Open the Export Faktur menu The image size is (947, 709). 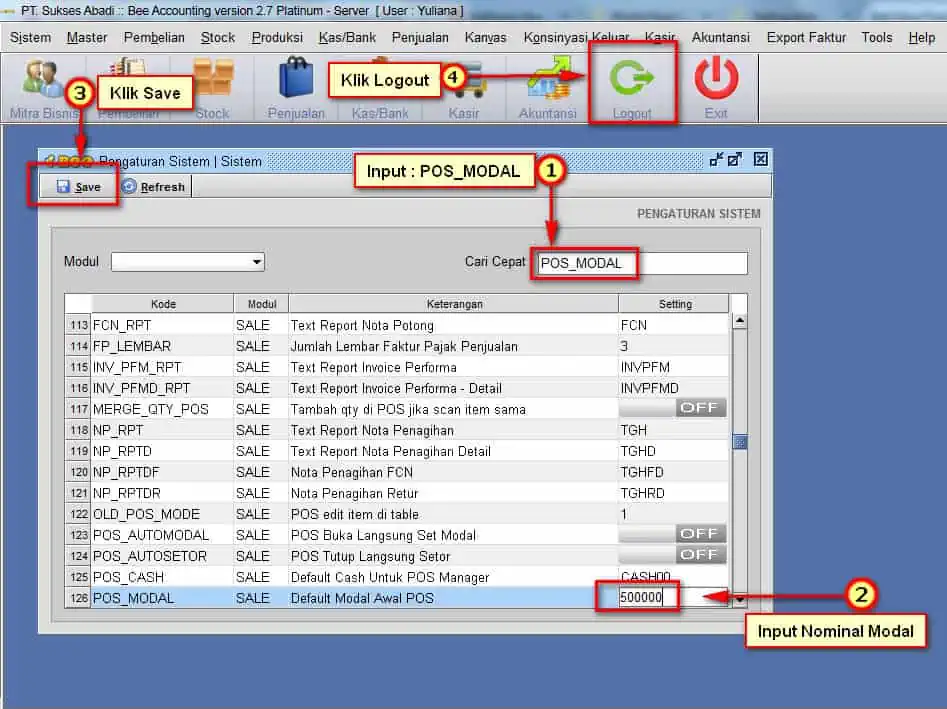click(x=806, y=37)
